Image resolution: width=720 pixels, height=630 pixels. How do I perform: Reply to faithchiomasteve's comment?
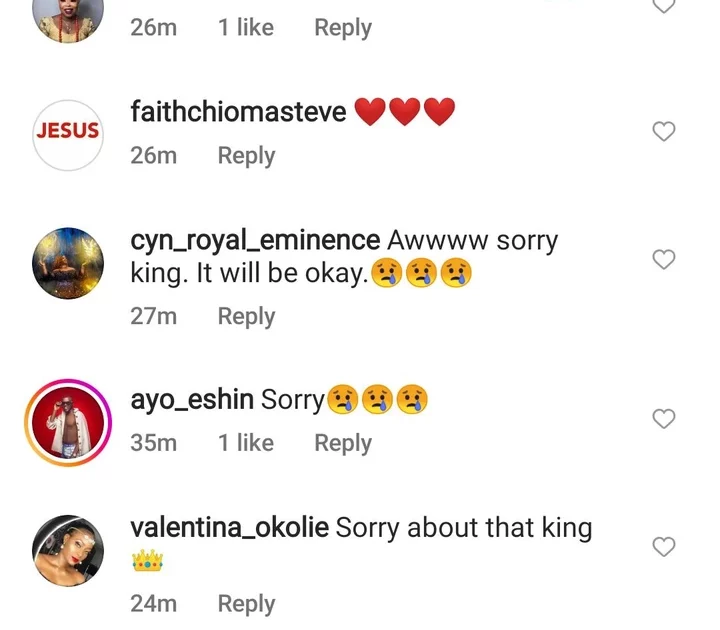pos(246,156)
